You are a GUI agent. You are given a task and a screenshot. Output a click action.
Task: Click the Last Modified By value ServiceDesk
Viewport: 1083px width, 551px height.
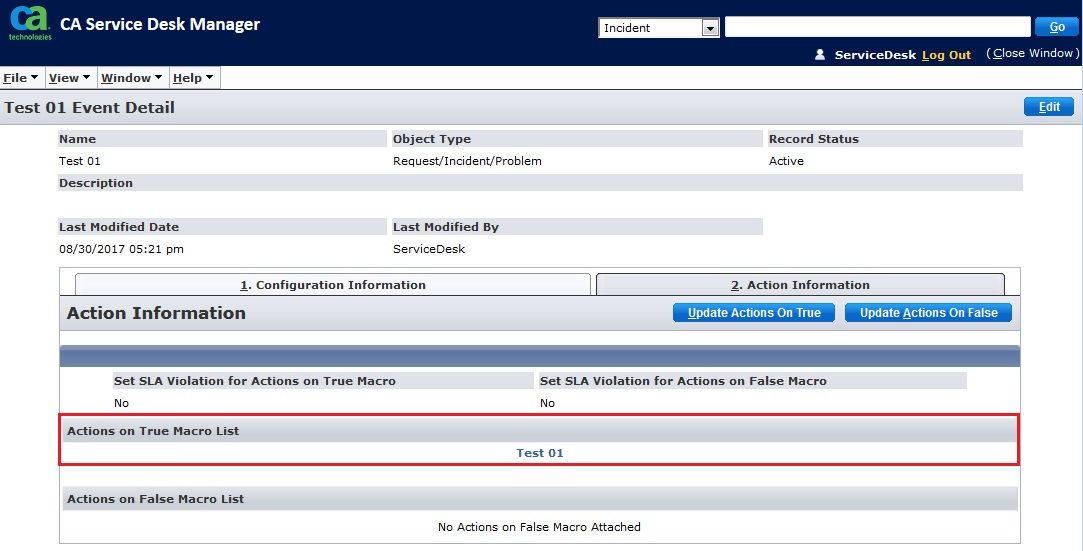(429, 249)
